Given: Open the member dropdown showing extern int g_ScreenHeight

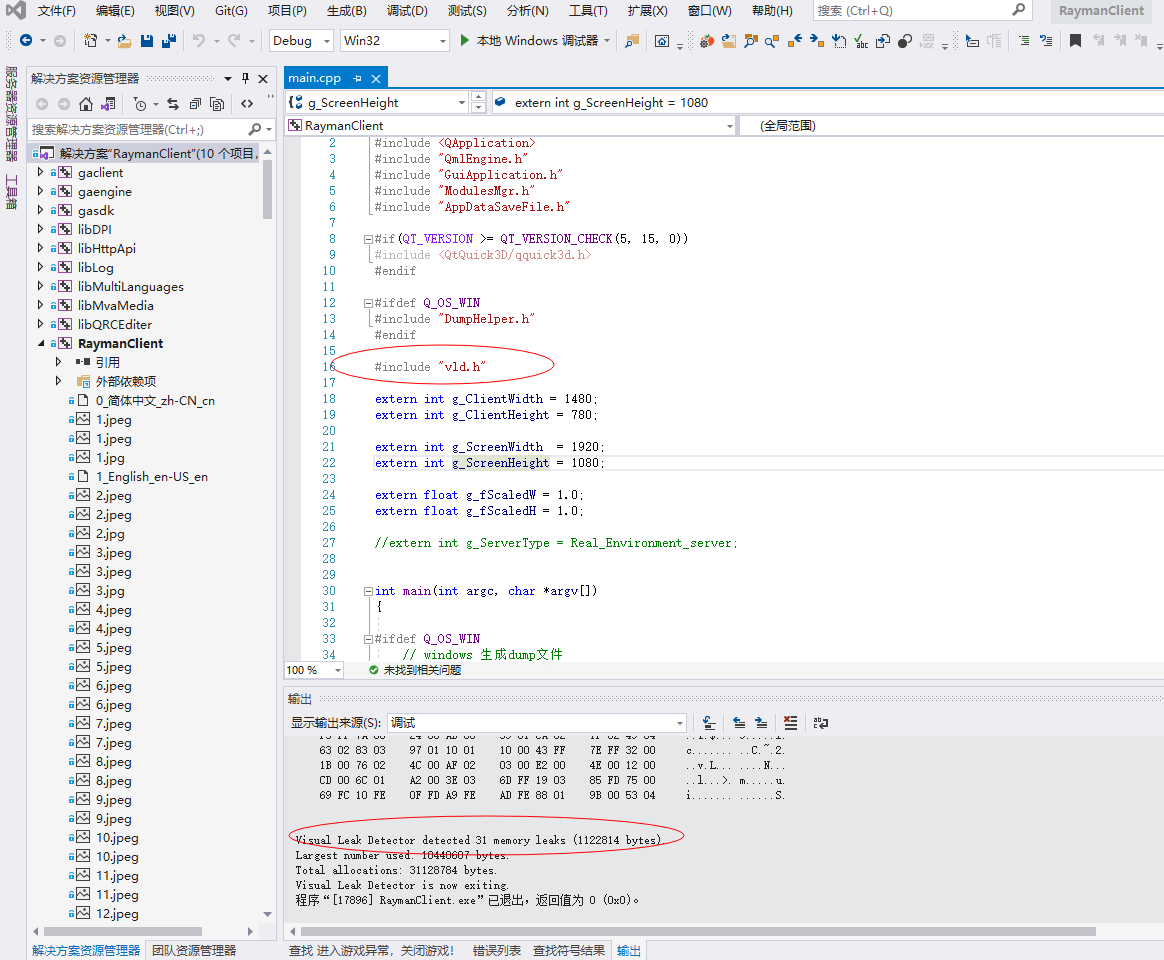Looking at the screenshot, I should click(x=828, y=102).
